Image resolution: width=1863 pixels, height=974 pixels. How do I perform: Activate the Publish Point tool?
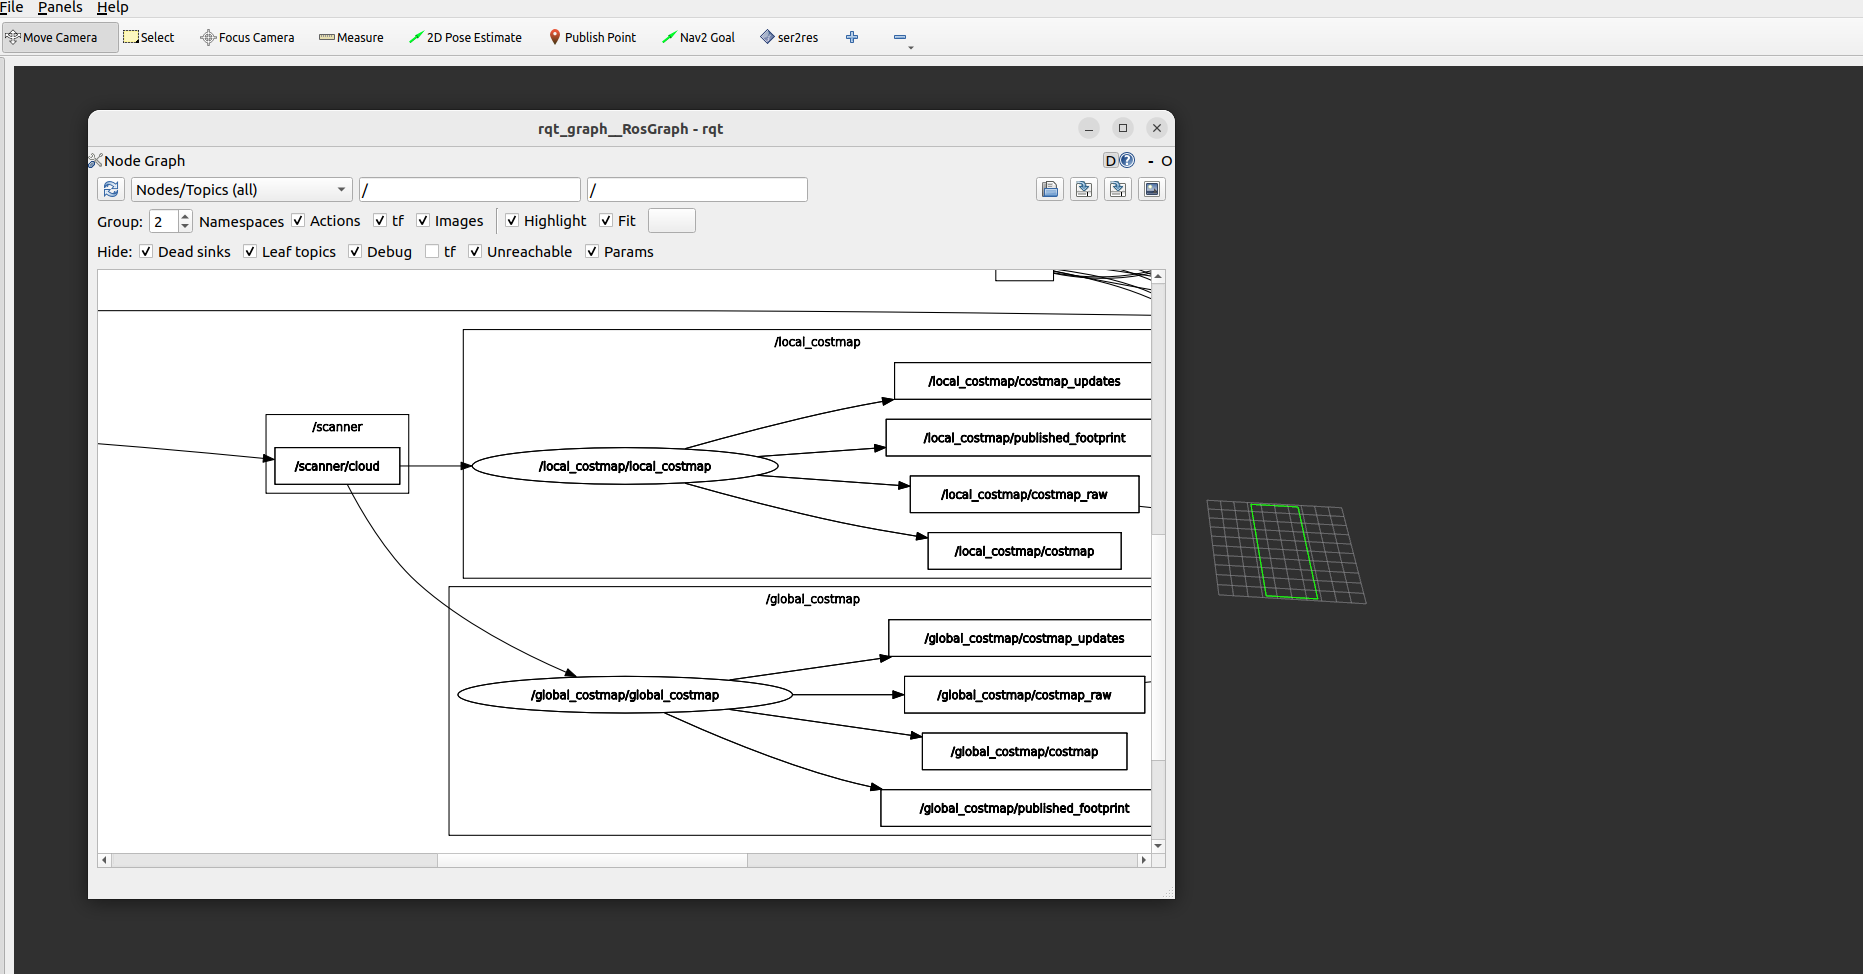(592, 37)
